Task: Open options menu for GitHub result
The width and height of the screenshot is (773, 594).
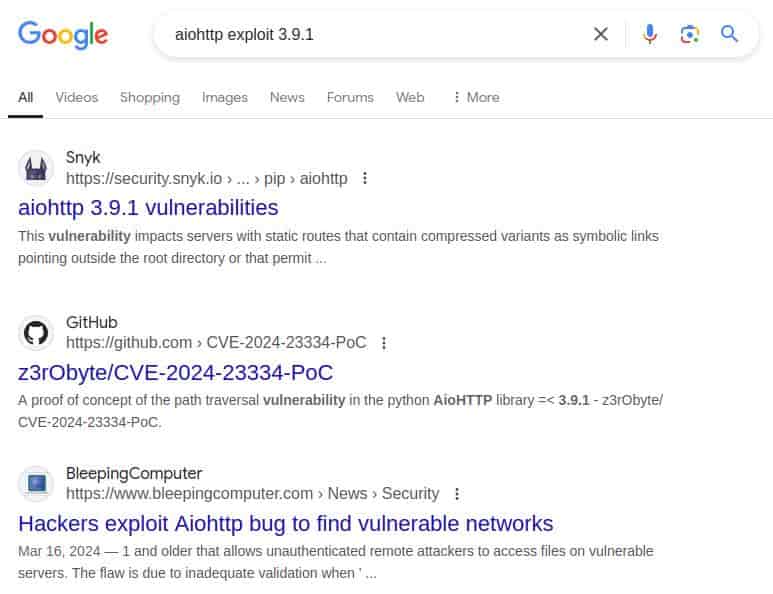Action: [384, 343]
